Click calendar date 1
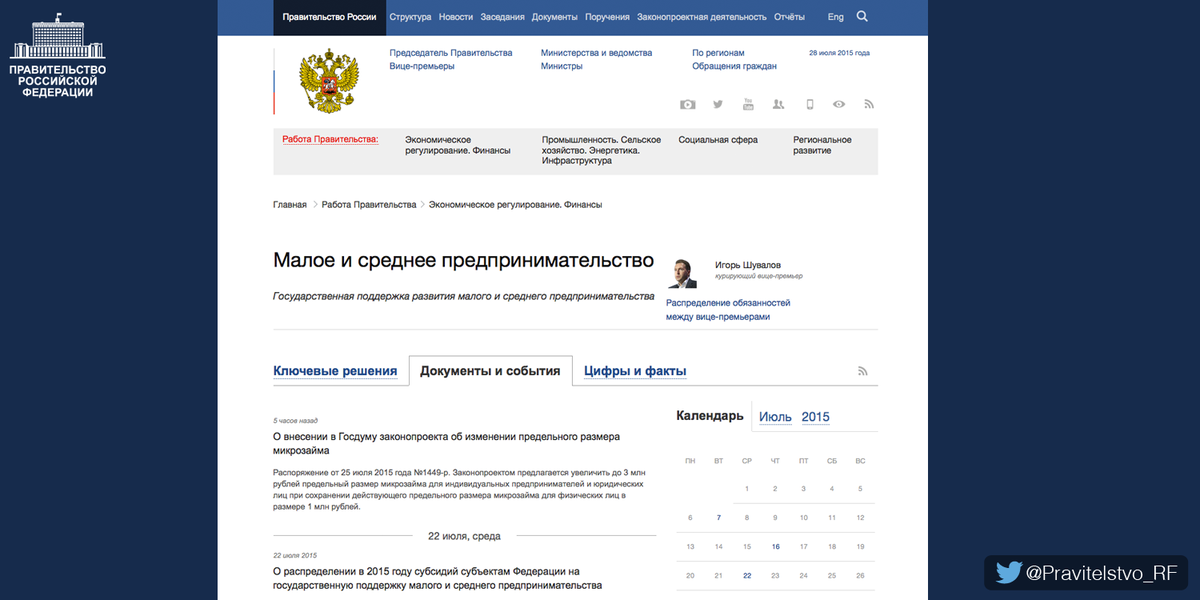1200x600 pixels. coord(747,489)
